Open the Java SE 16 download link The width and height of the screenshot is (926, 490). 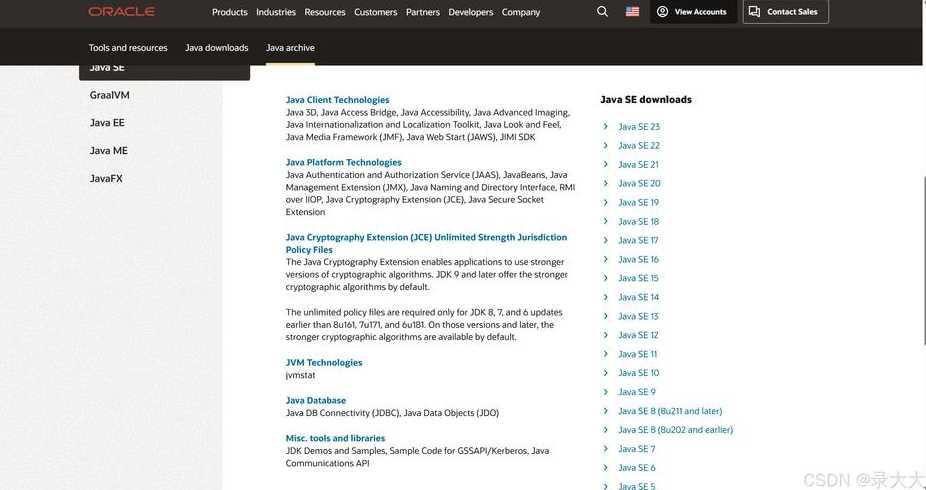638,259
